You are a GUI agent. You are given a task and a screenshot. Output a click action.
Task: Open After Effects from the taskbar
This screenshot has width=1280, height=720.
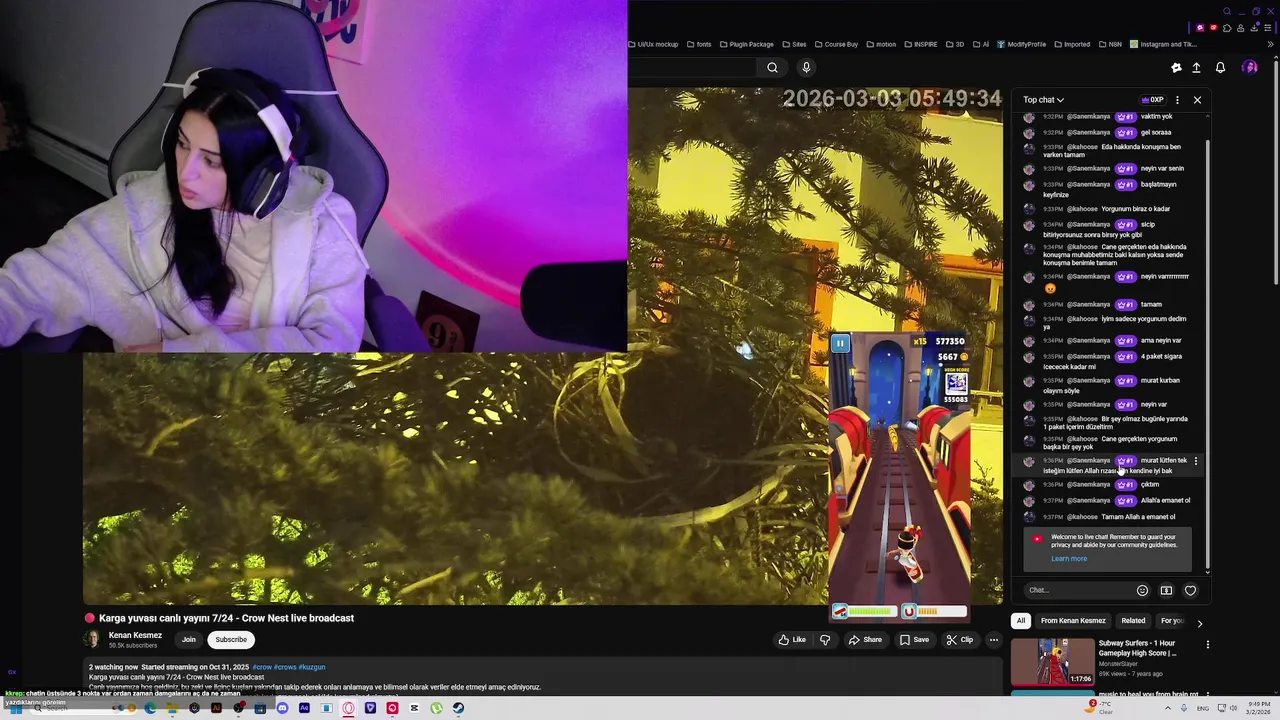coord(304,708)
